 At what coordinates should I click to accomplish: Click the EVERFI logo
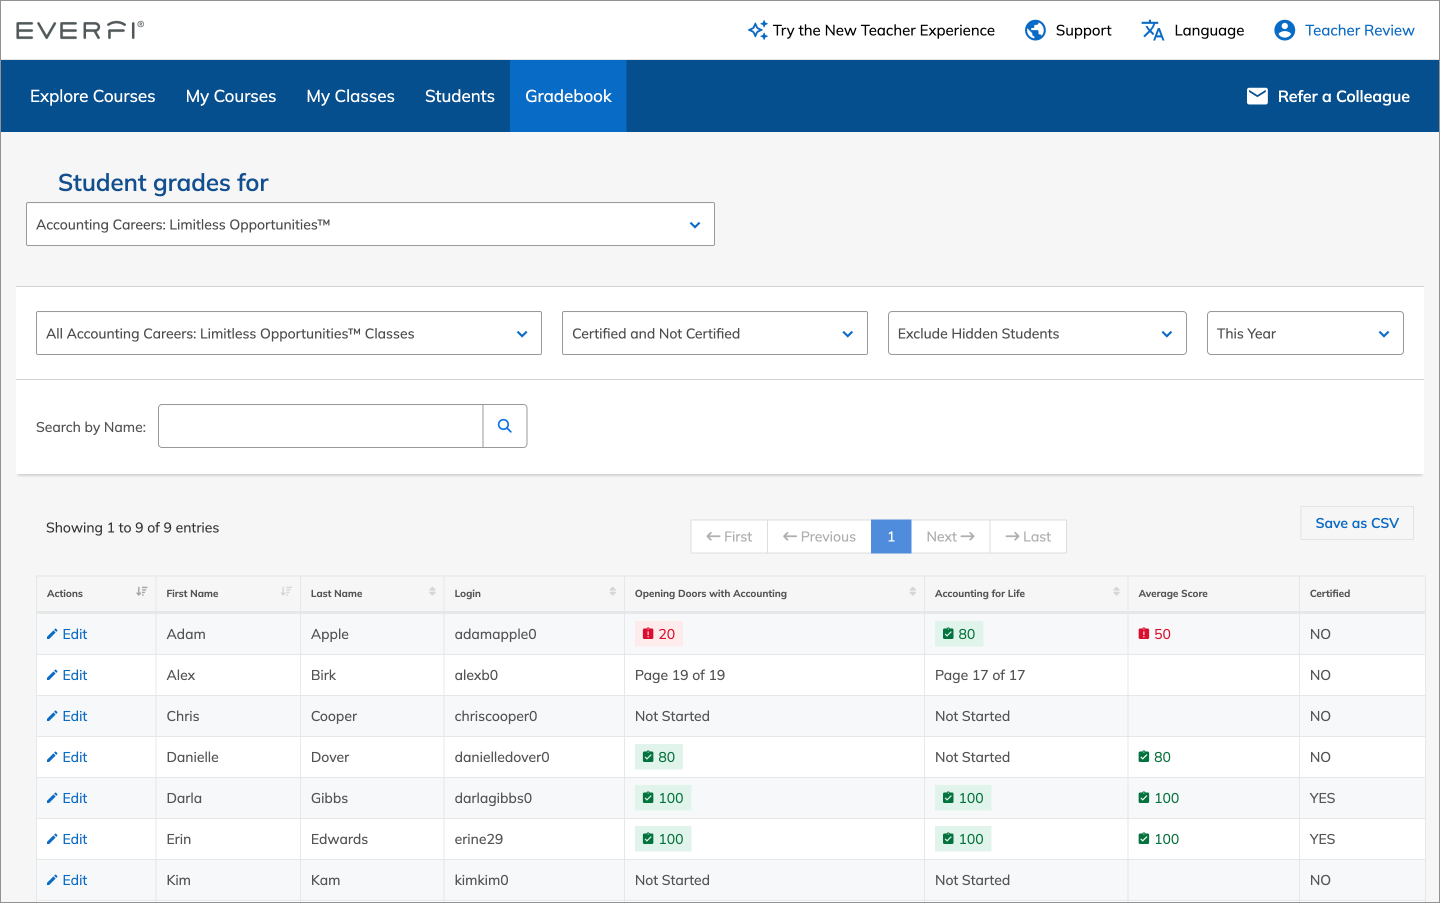80,30
